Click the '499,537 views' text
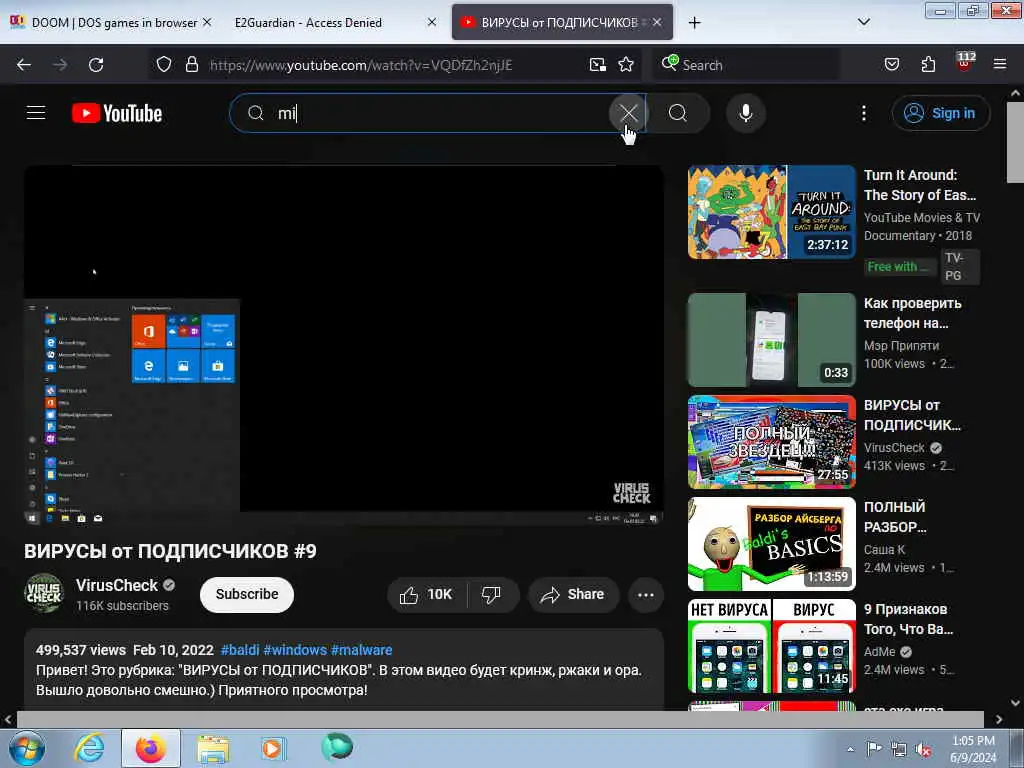This screenshot has height=768, width=1024. 80,650
